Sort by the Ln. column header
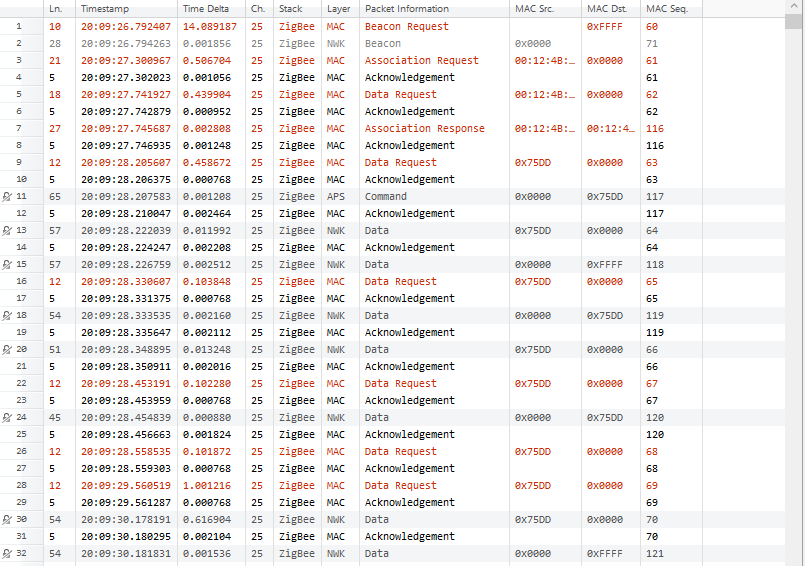 [60, 9]
